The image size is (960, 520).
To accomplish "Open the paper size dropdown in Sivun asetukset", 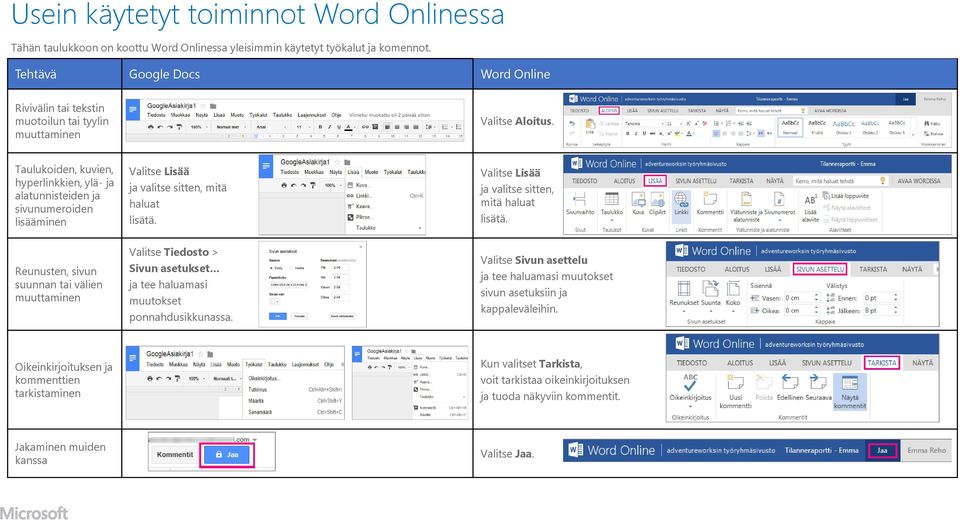I will pyautogui.click(x=291, y=285).
